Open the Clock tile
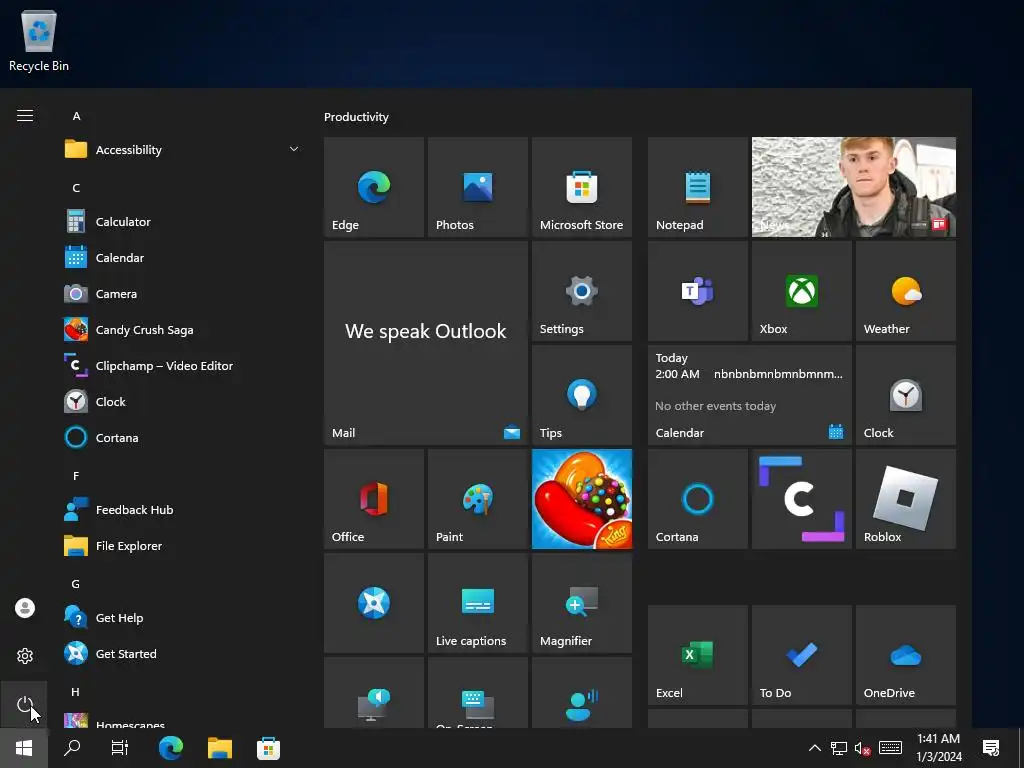 pyautogui.click(x=906, y=395)
